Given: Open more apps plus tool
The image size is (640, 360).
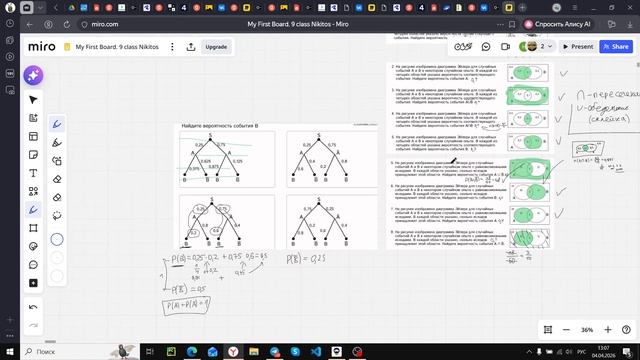Looking at the screenshot, I should coord(33,283).
